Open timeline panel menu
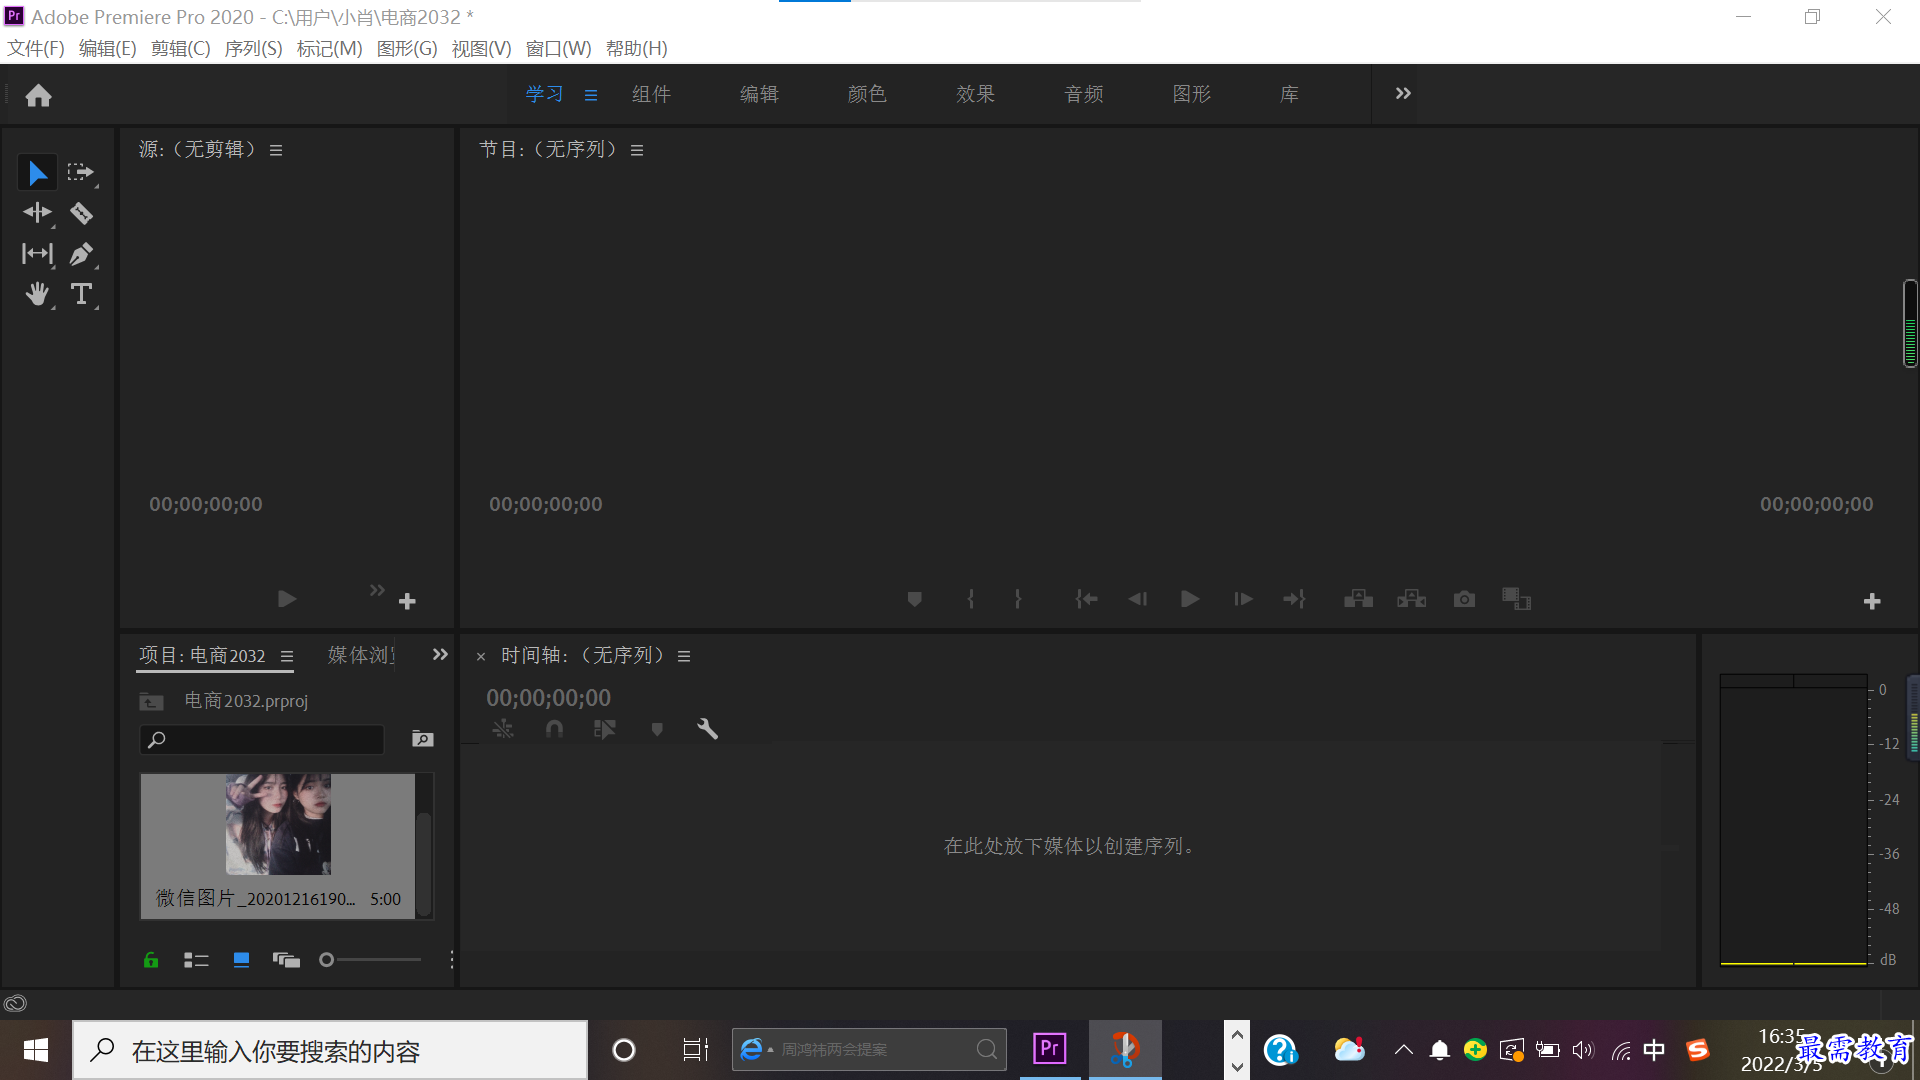 tap(684, 656)
